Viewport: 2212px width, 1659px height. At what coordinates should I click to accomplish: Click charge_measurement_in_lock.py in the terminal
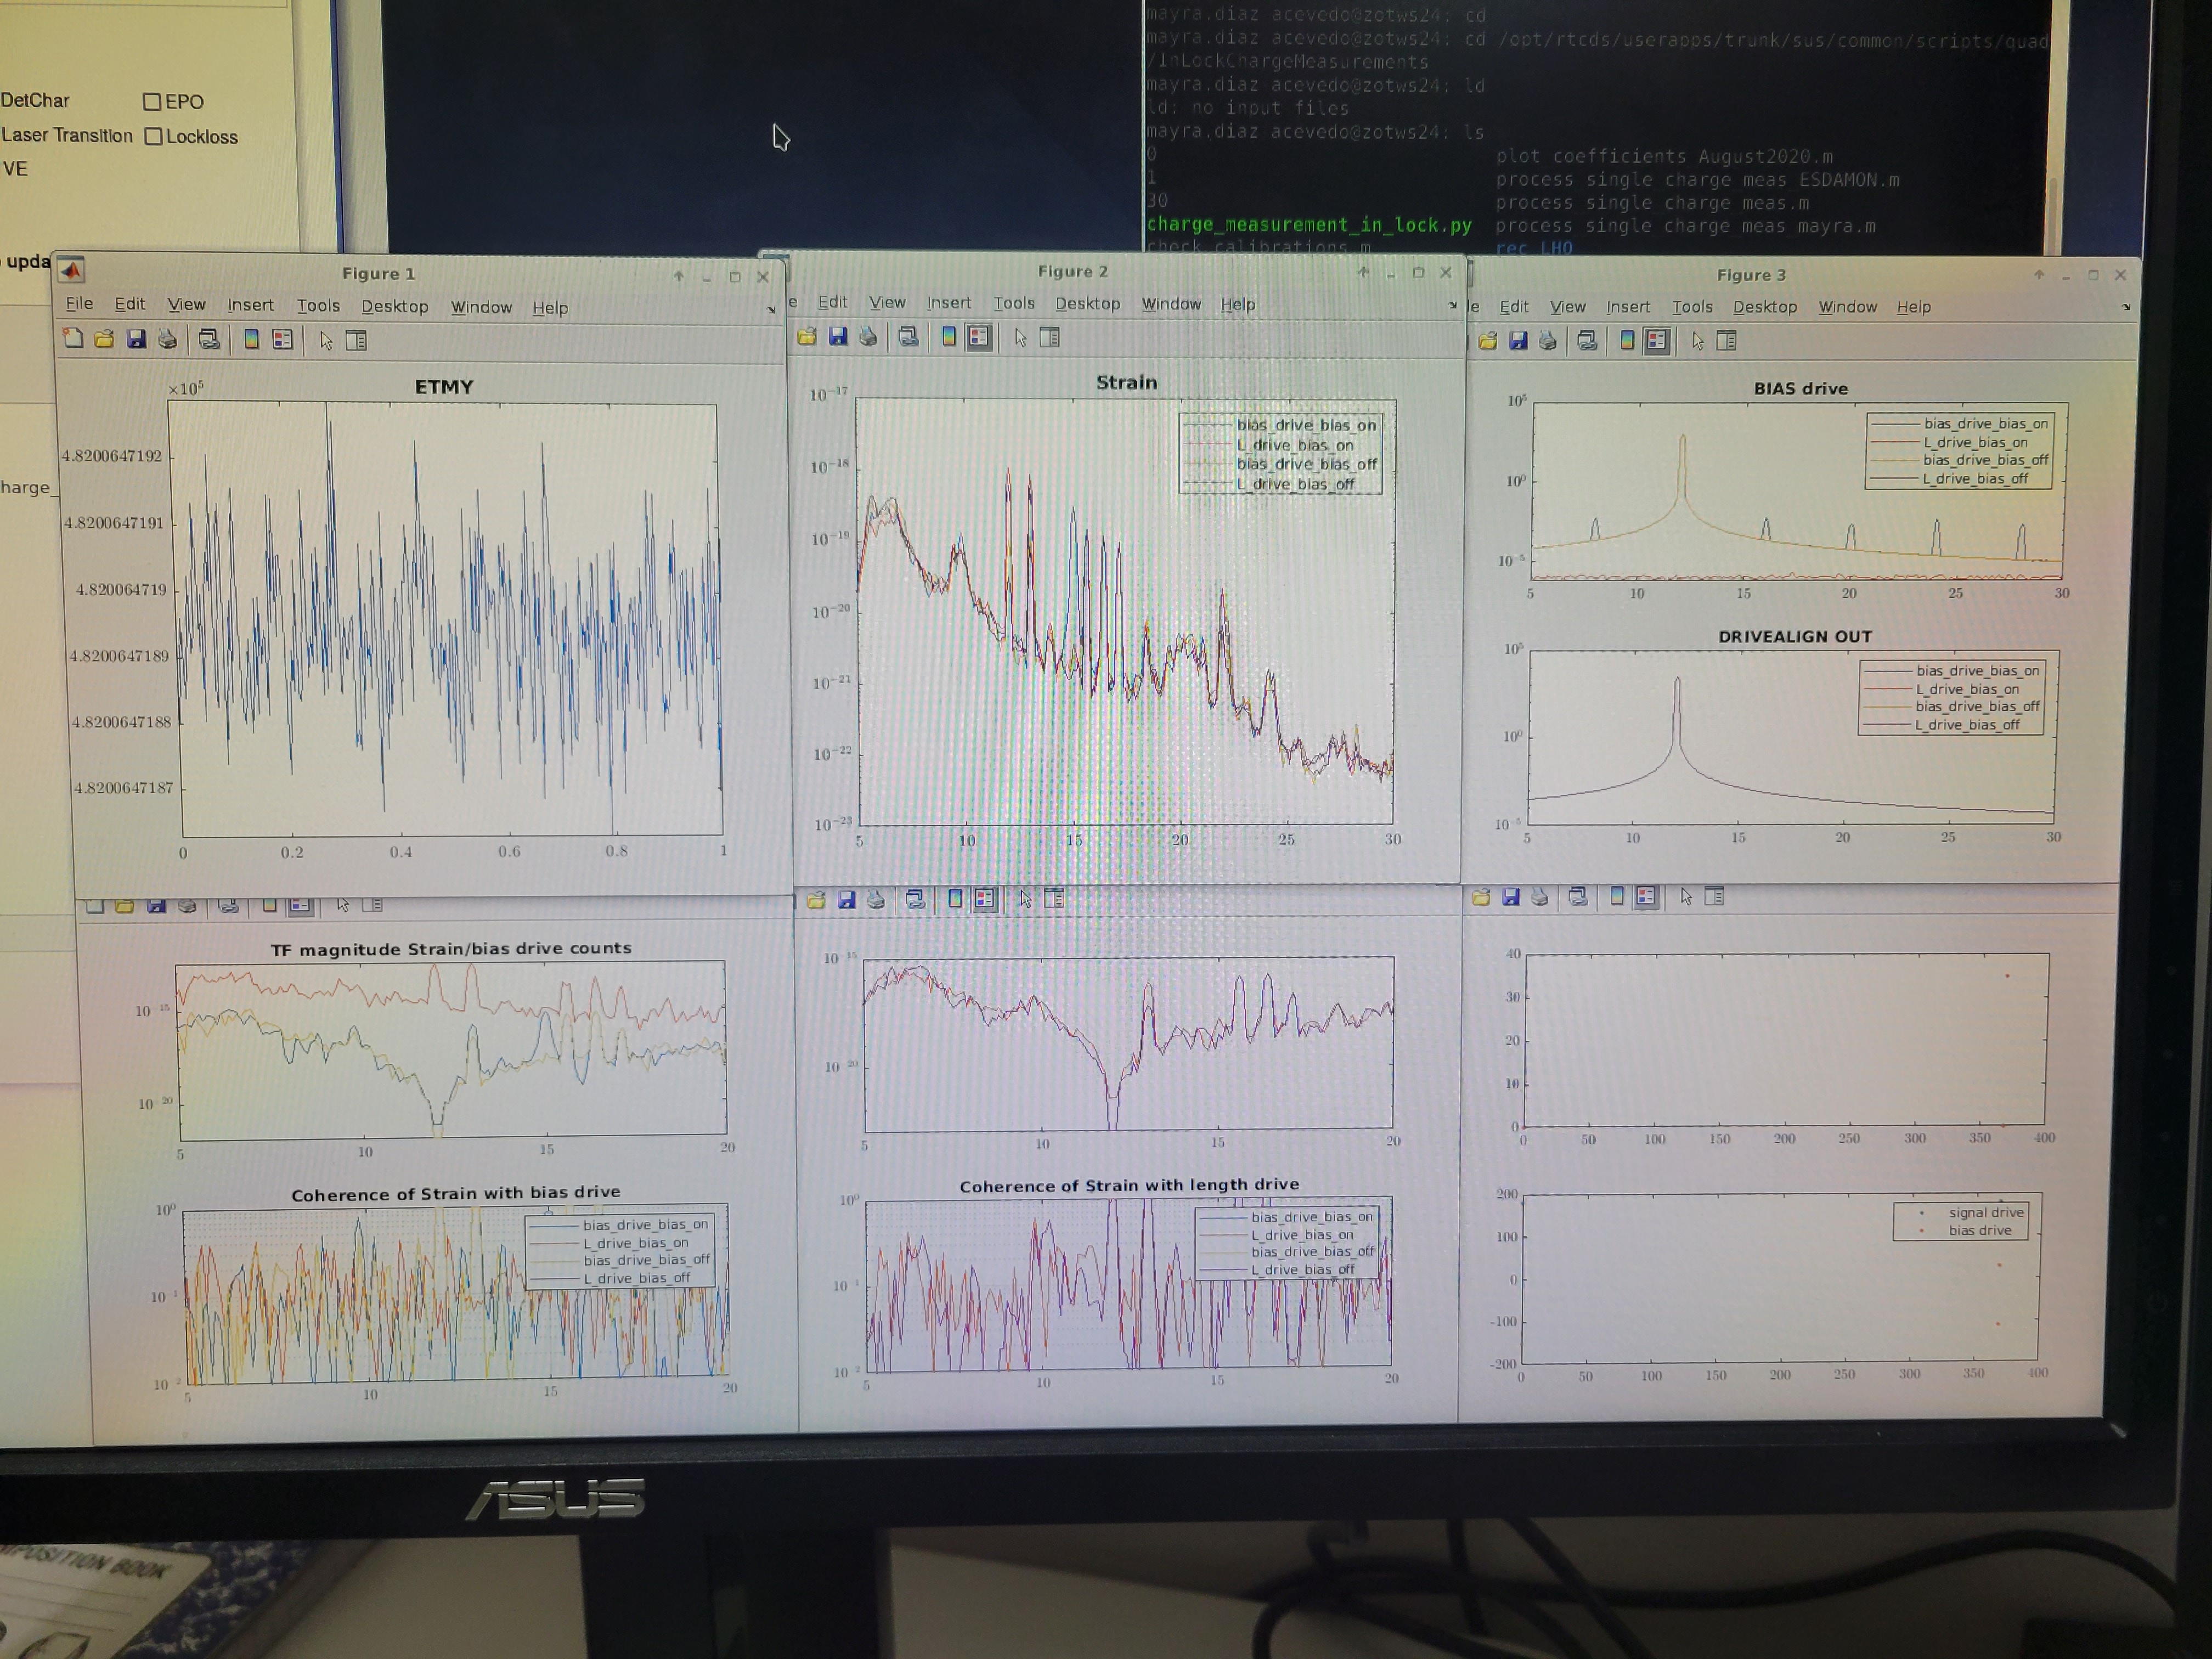coord(1309,225)
